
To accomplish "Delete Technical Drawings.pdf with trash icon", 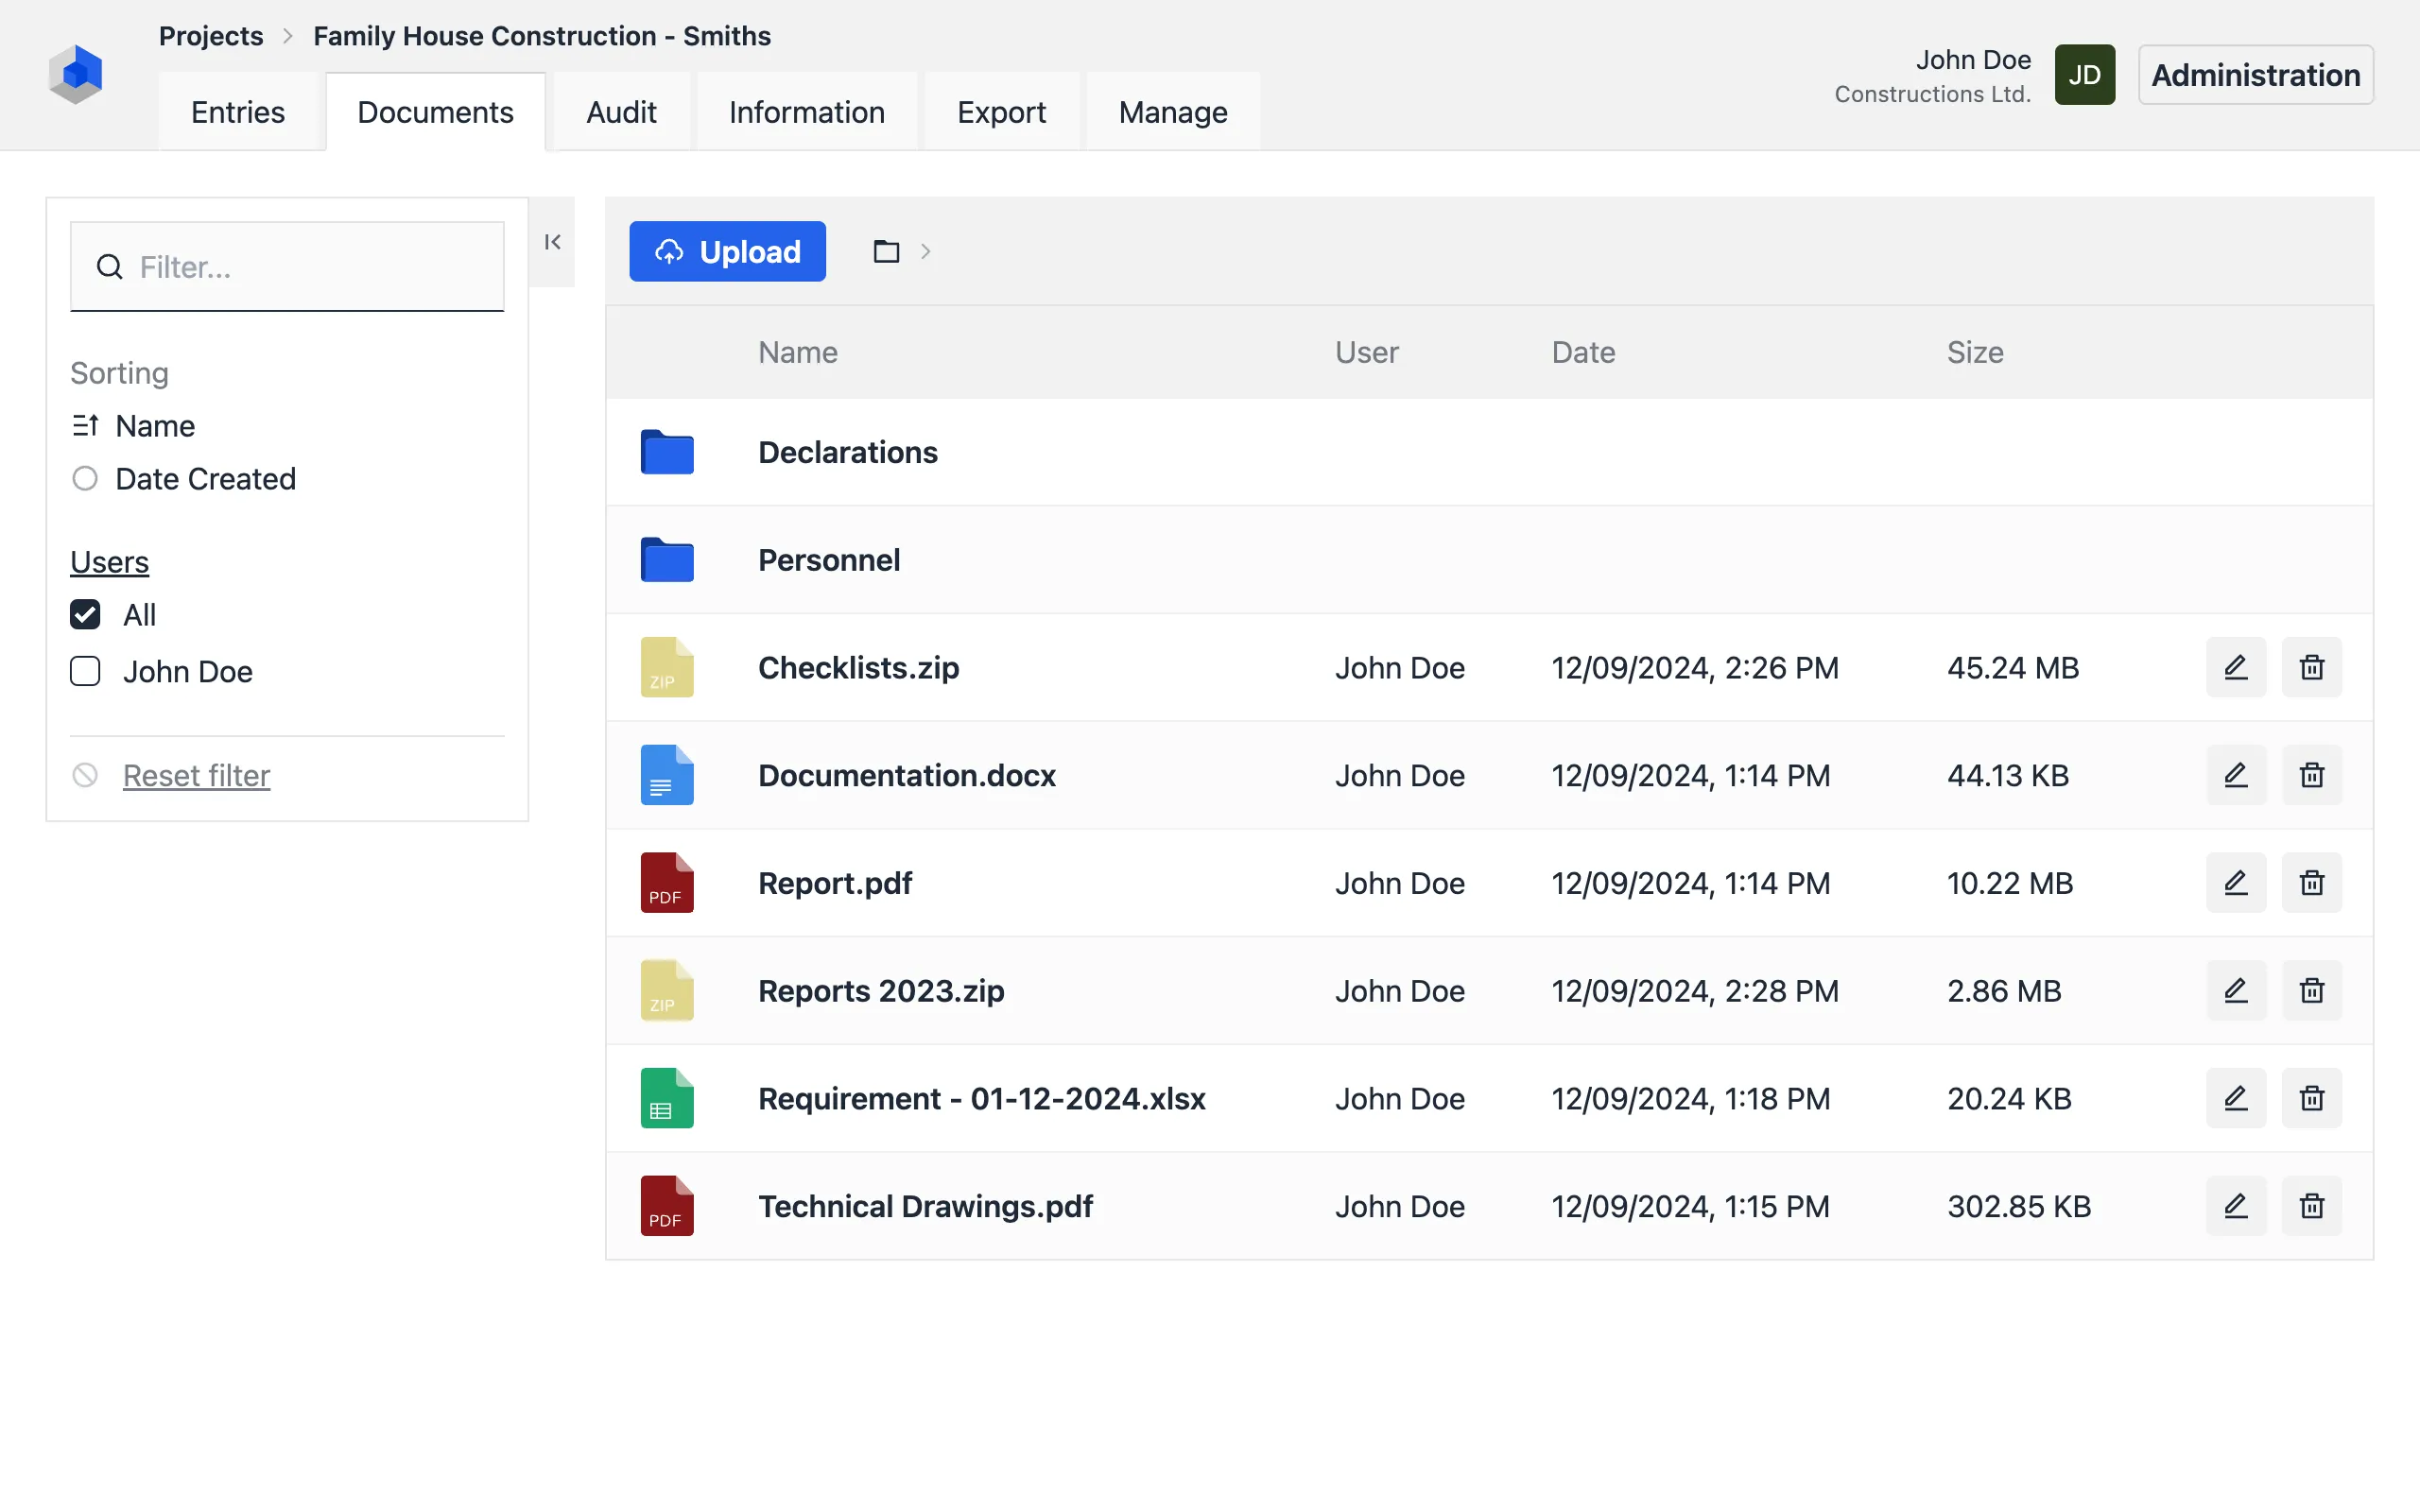I will 2312,1206.
